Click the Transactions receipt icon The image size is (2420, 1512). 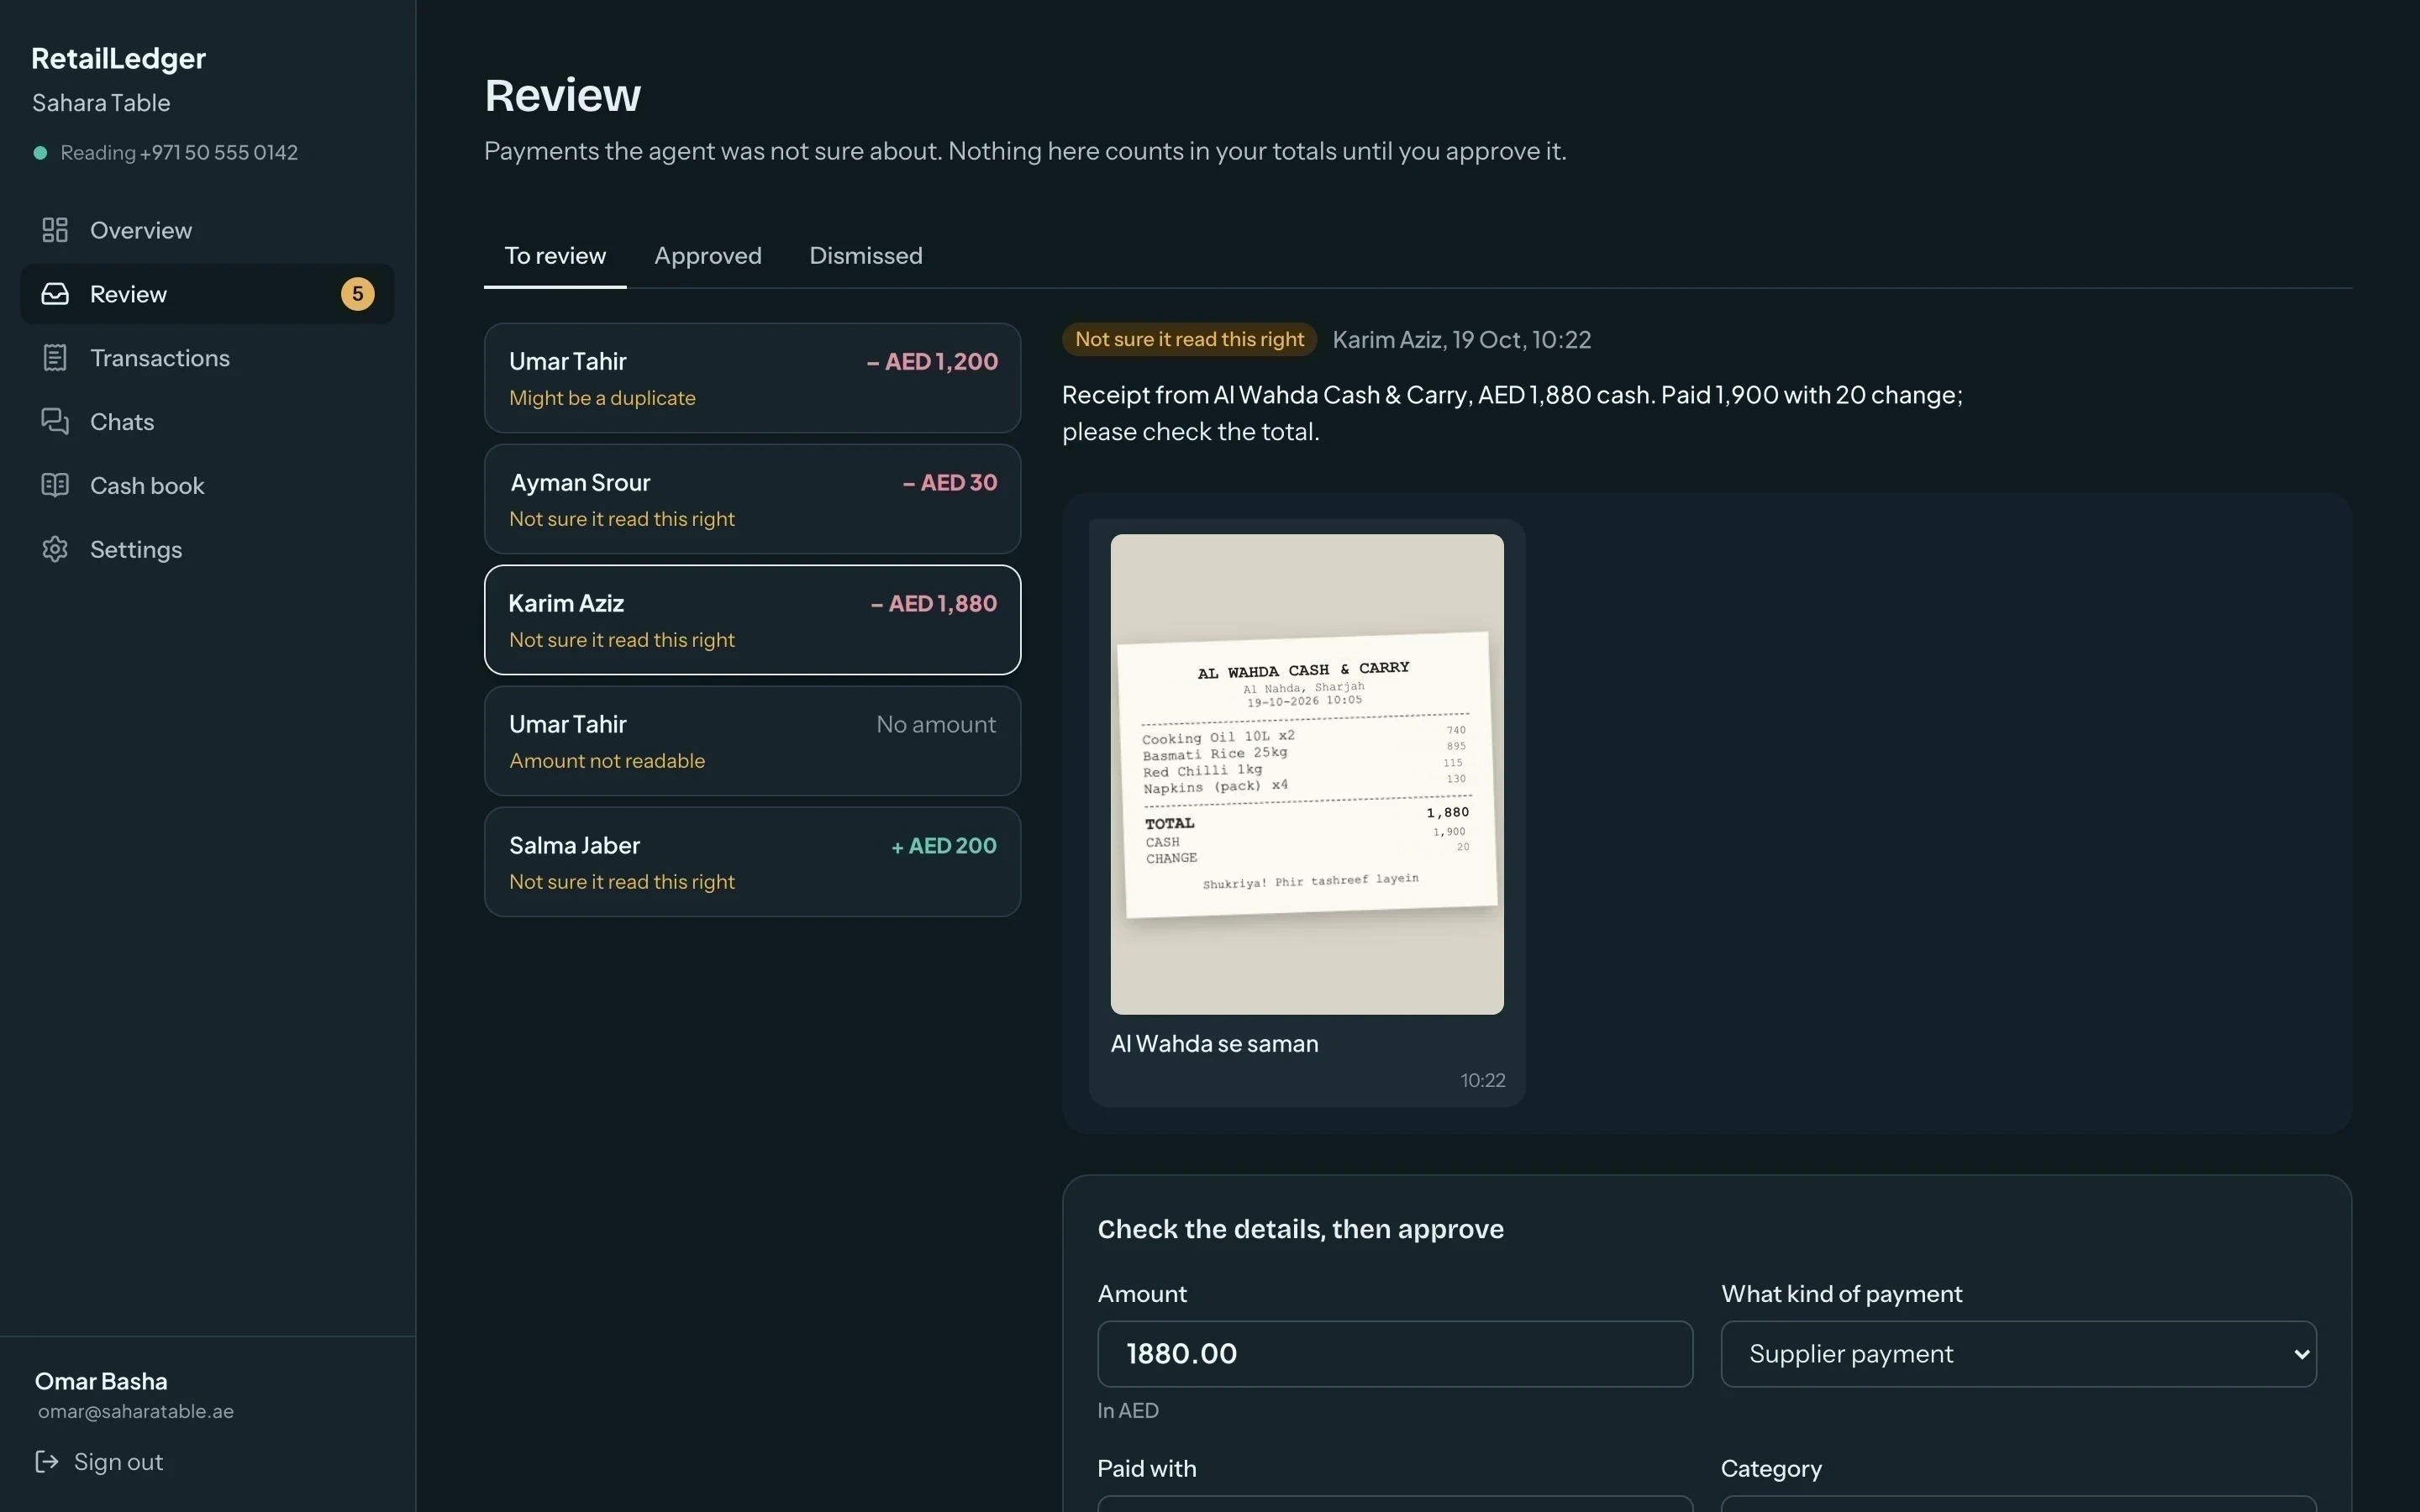point(55,358)
